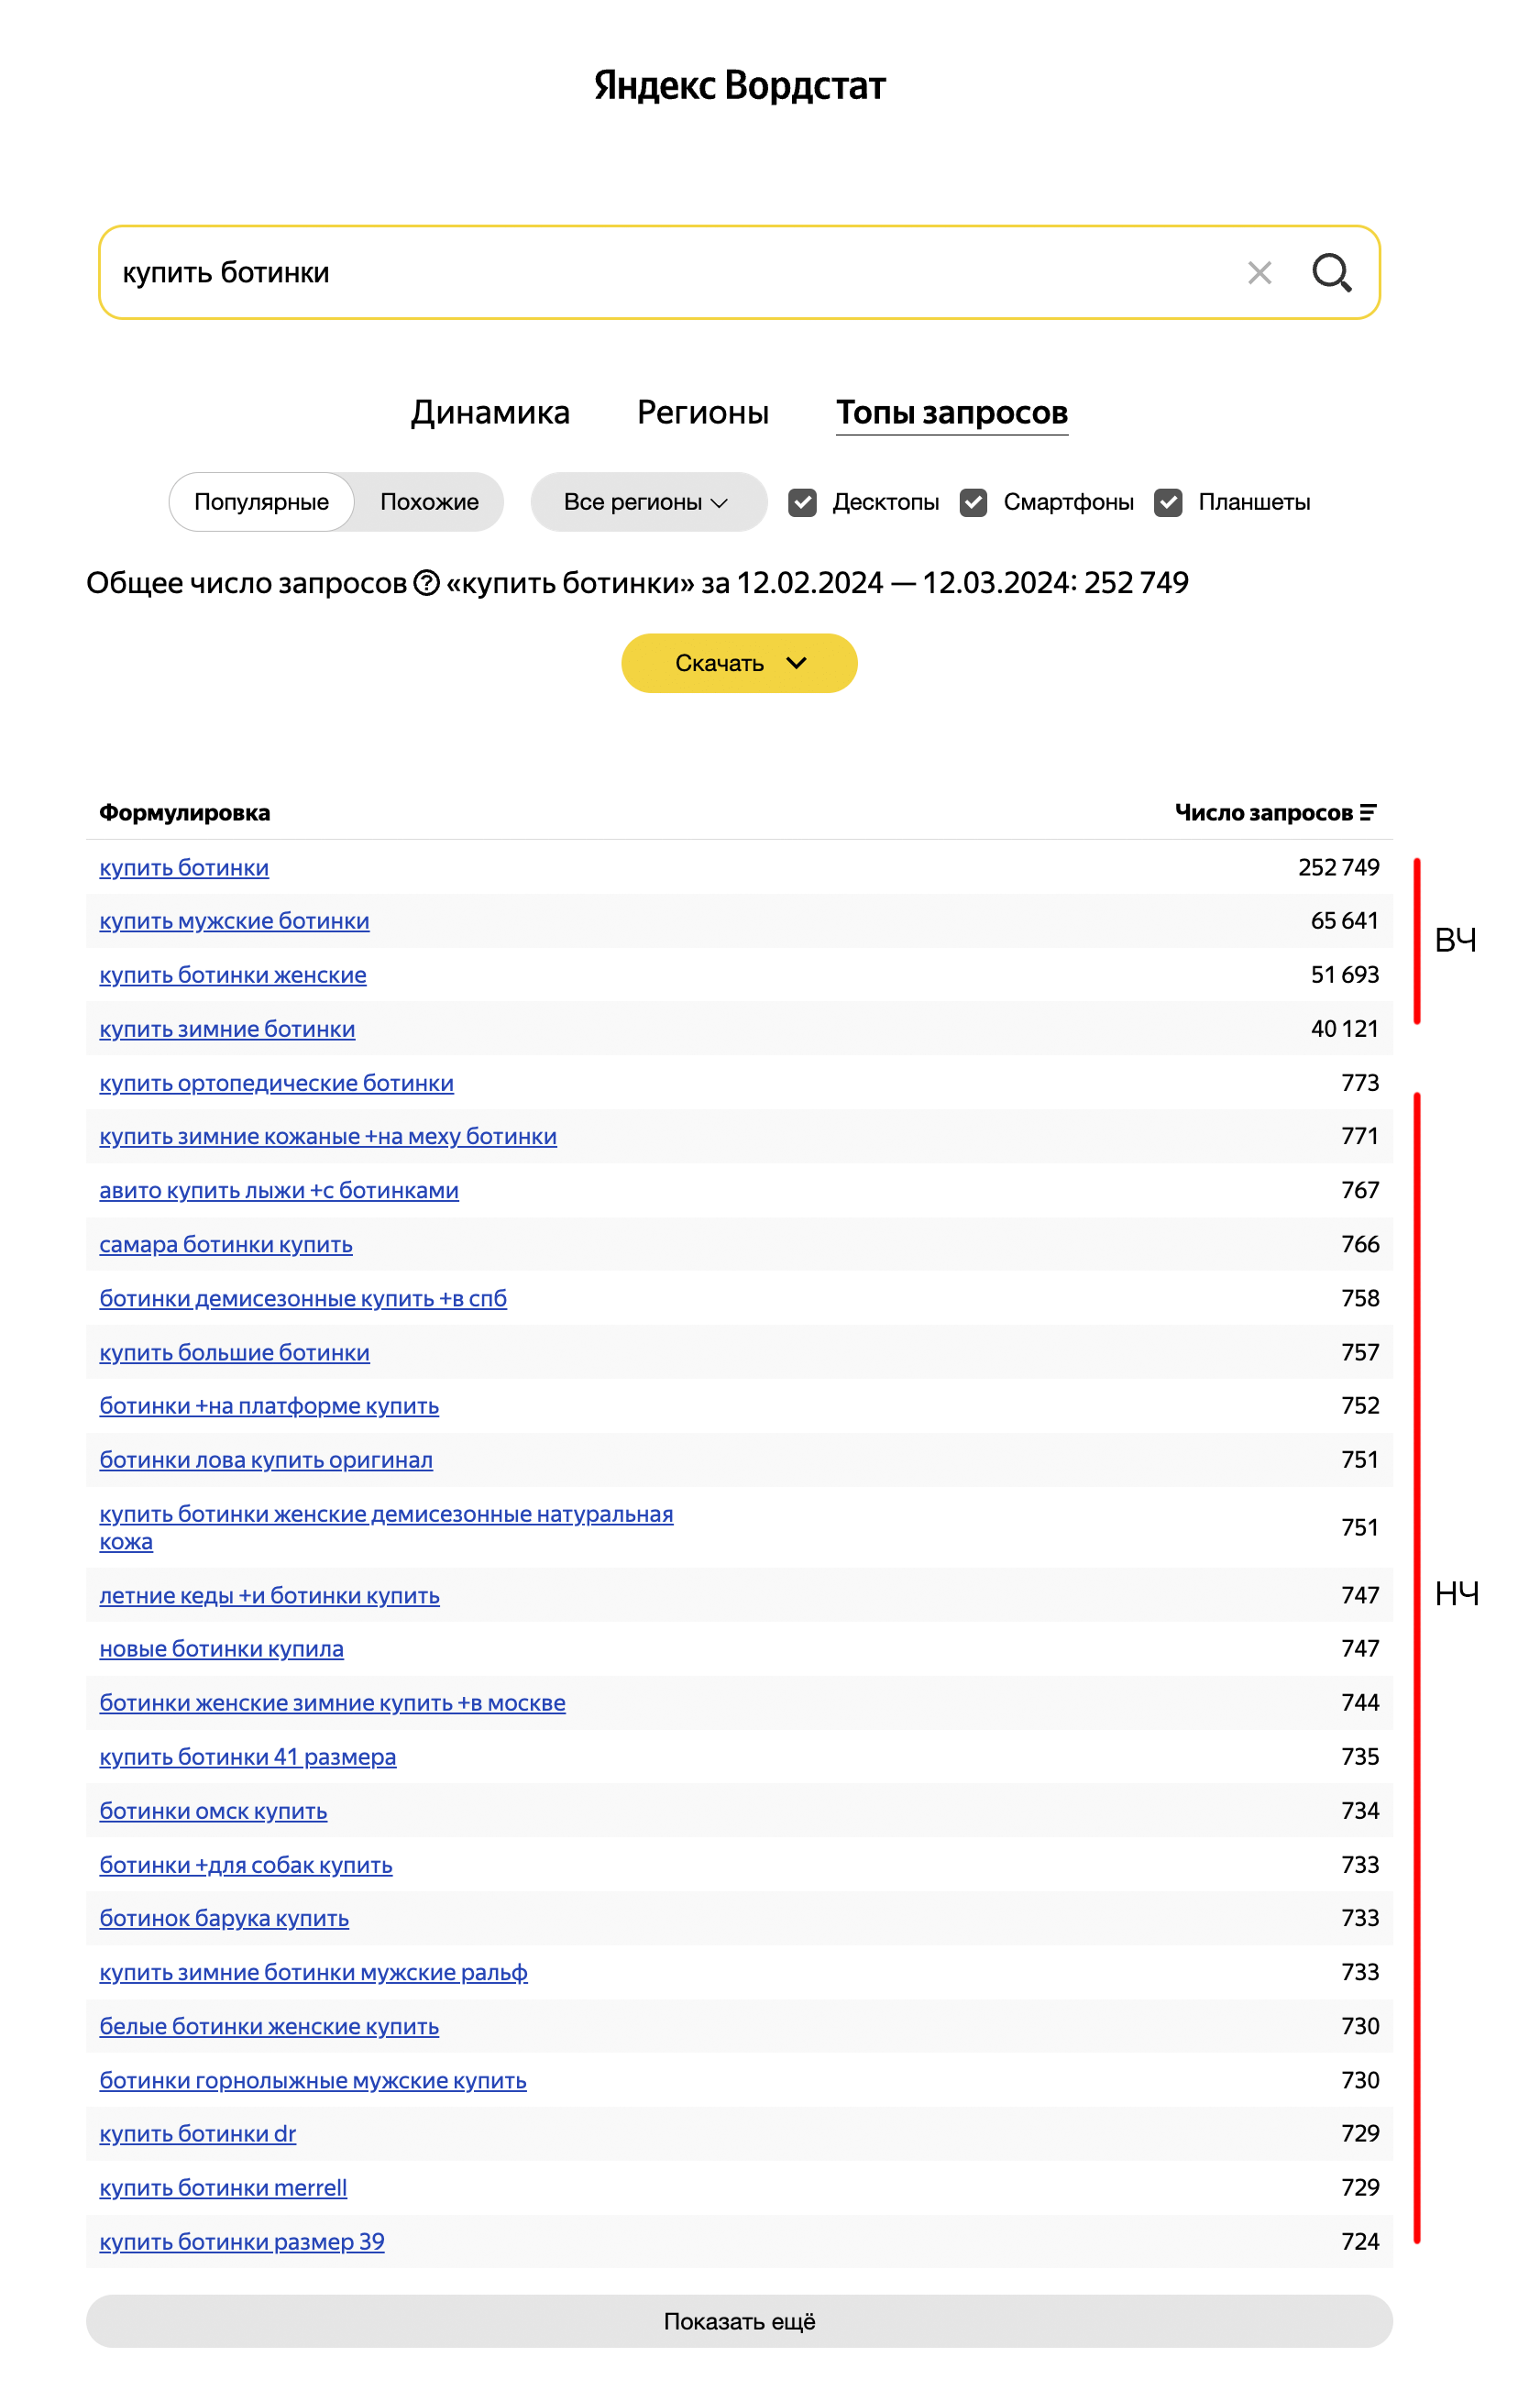The height and width of the screenshot is (2401, 1540).
Task: Open самара ботинки купить link
Action: click(x=226, y=1244)
